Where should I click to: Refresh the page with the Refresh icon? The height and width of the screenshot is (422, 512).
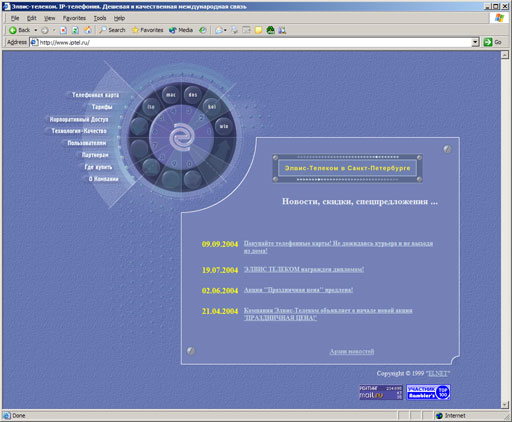[75, 30]
